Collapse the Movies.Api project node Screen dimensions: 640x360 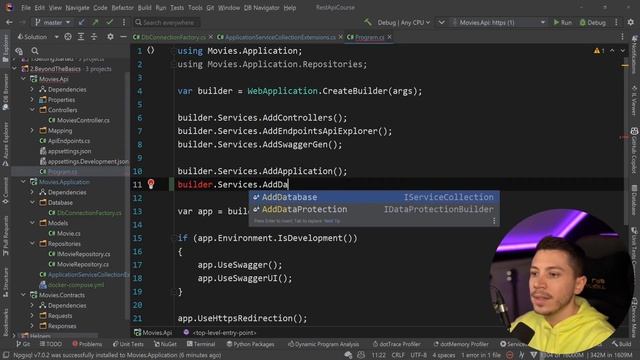(23, 79)
